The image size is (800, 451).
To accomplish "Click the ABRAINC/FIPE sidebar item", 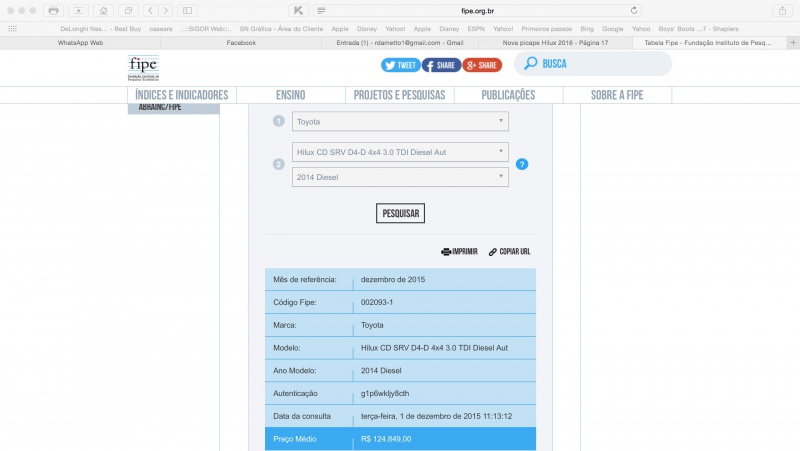I will click(x=173, y=108).
